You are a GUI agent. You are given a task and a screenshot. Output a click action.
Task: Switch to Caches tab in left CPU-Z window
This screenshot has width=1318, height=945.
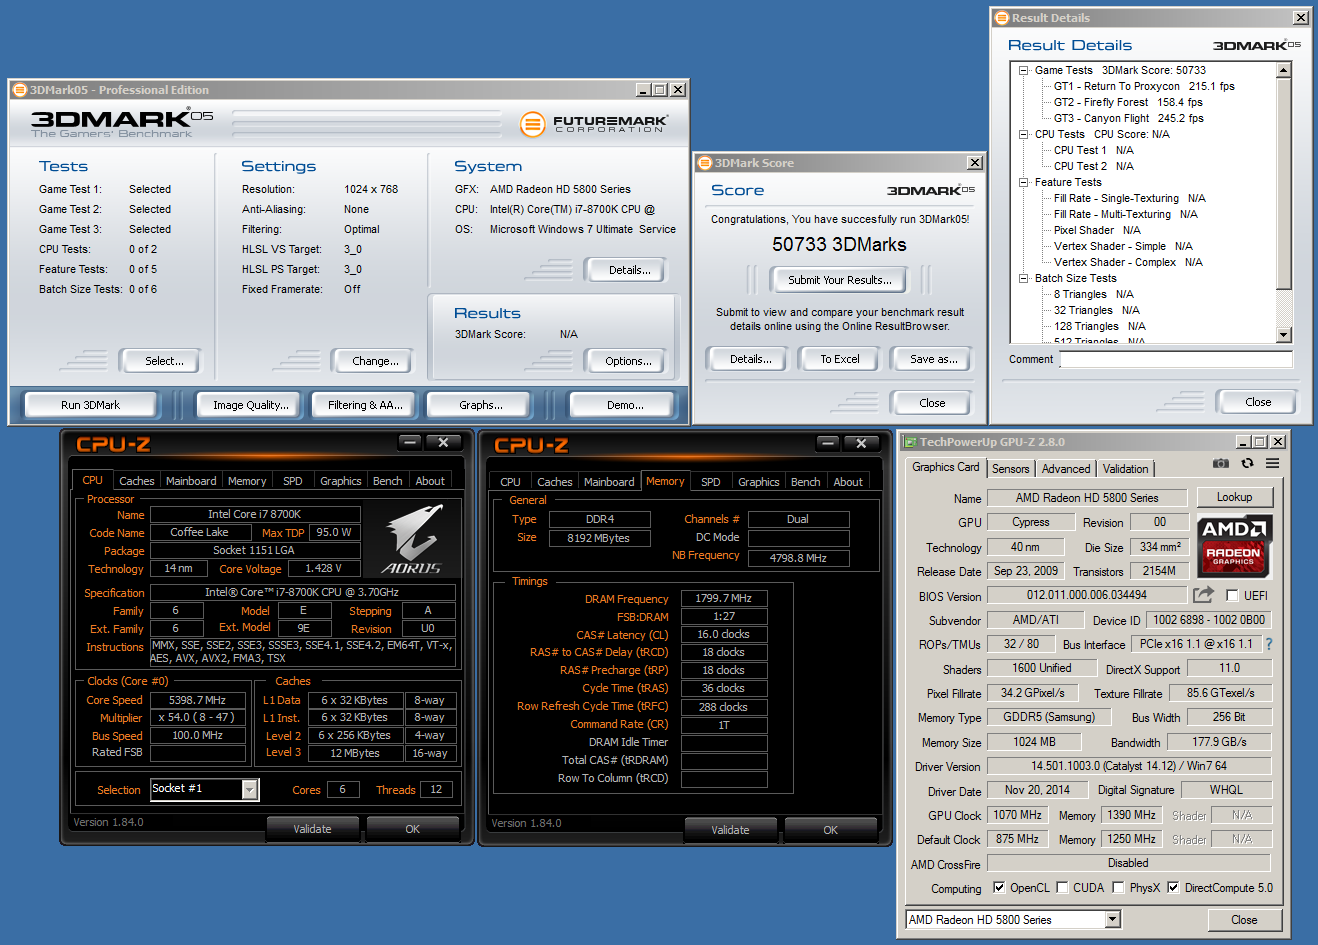pos(137,481)
